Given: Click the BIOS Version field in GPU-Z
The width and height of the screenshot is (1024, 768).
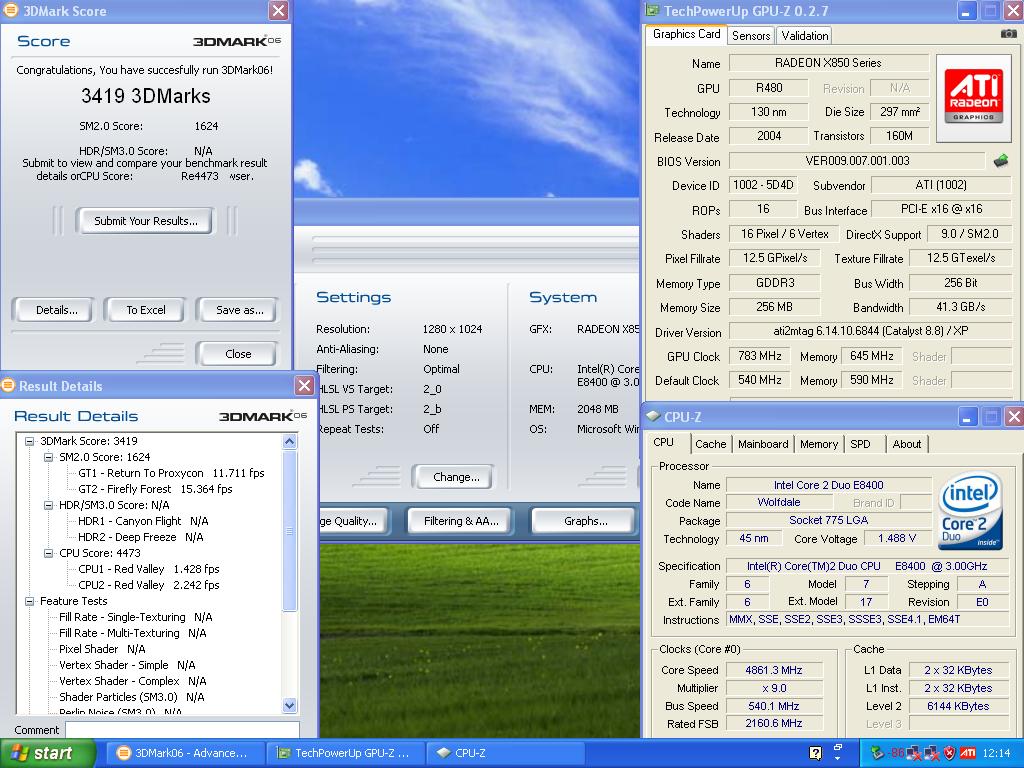Looking at the screenshot, I should (857, 161).
